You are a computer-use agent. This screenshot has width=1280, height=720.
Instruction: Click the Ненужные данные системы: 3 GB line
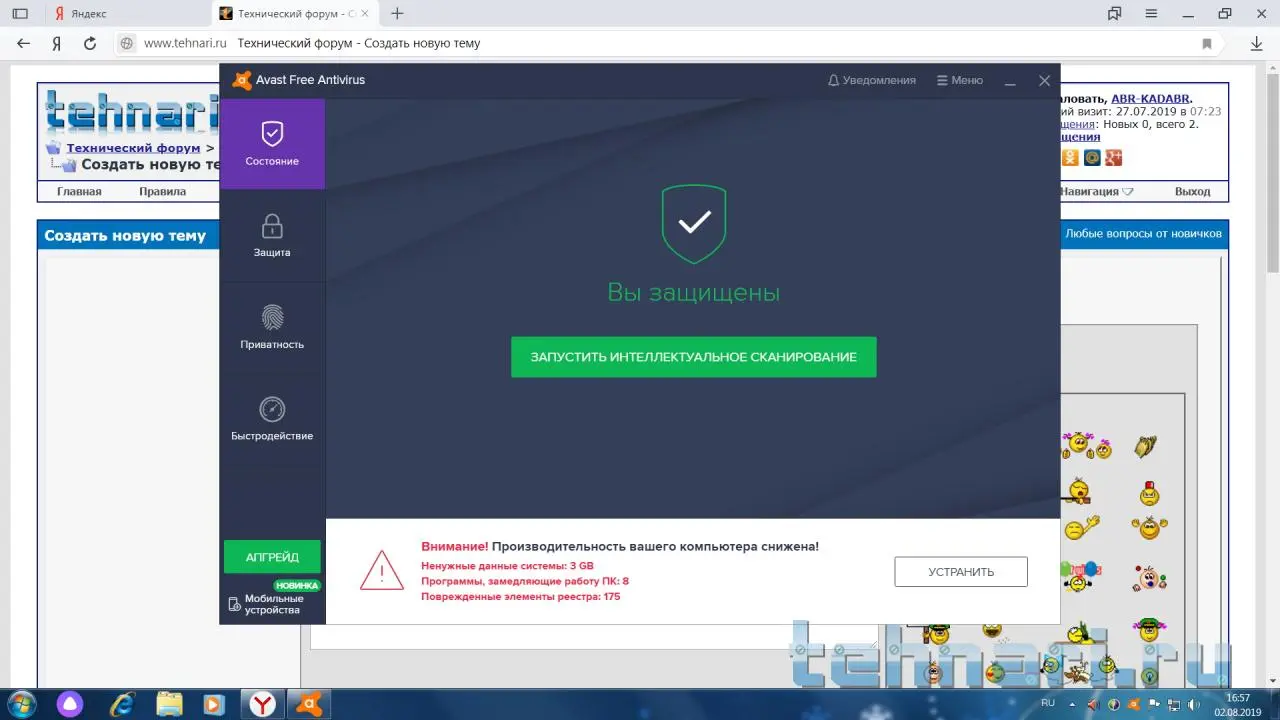coord(507,565)
